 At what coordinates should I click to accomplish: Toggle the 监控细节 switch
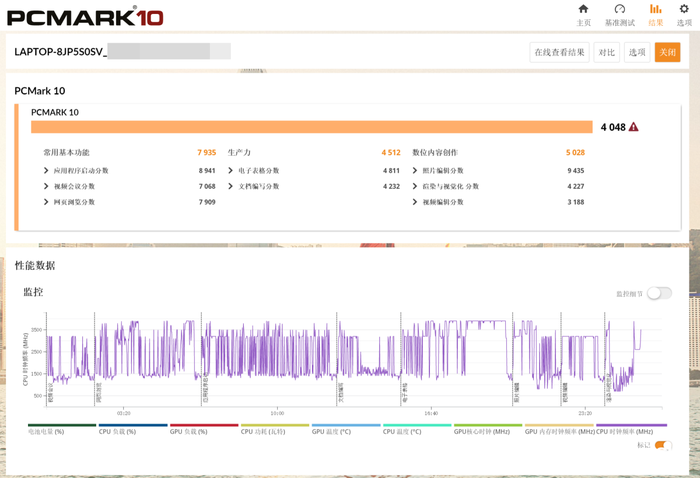tap(659, 293)
